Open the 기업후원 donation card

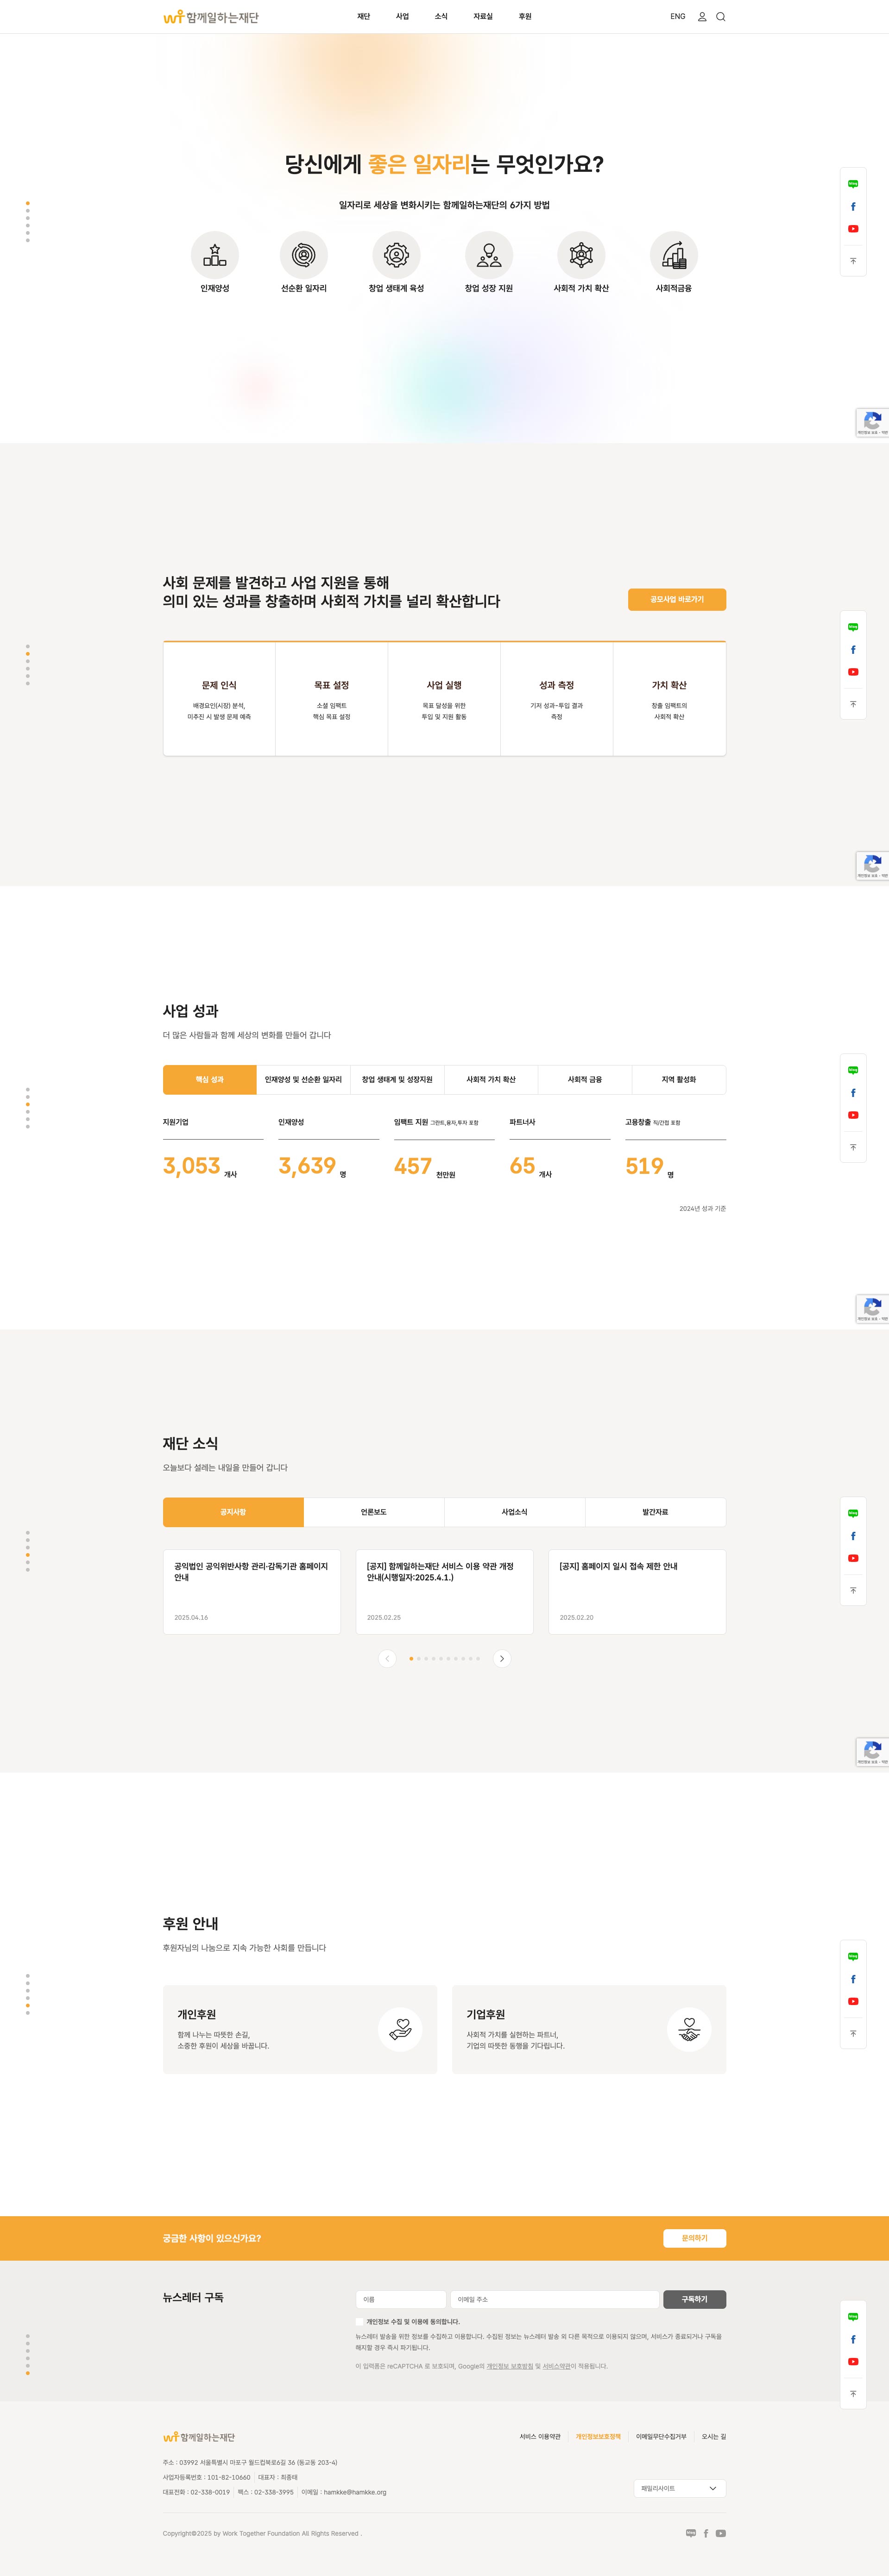click(x=589, y=2029)
